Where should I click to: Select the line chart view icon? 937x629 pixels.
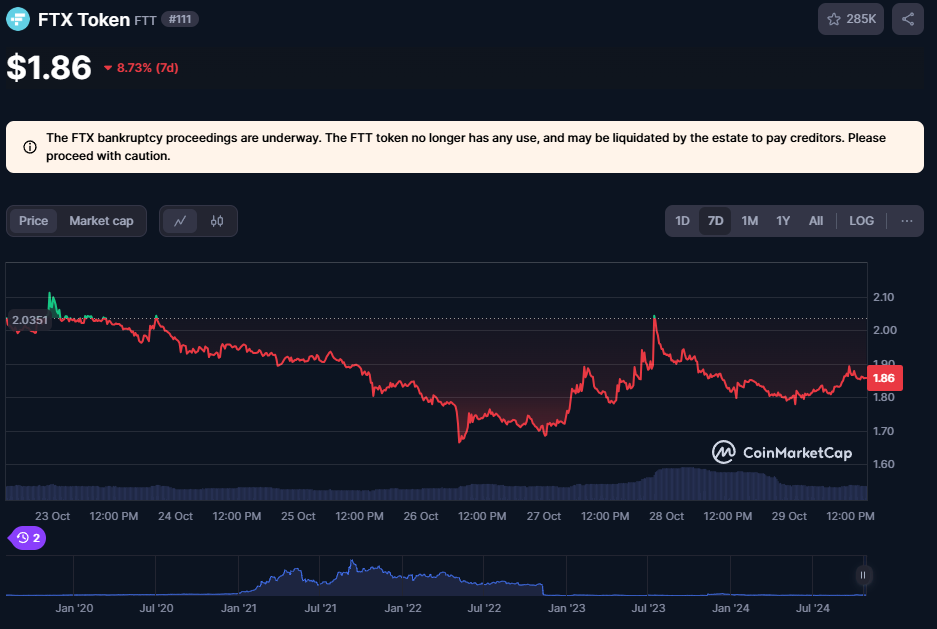coord(180,221)
